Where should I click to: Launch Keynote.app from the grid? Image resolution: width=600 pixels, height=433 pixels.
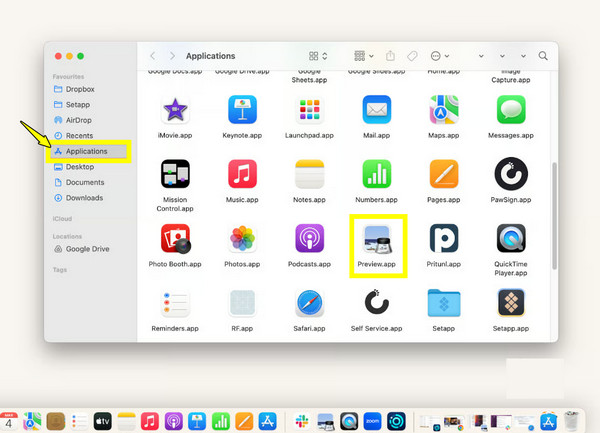click(243, 110)
